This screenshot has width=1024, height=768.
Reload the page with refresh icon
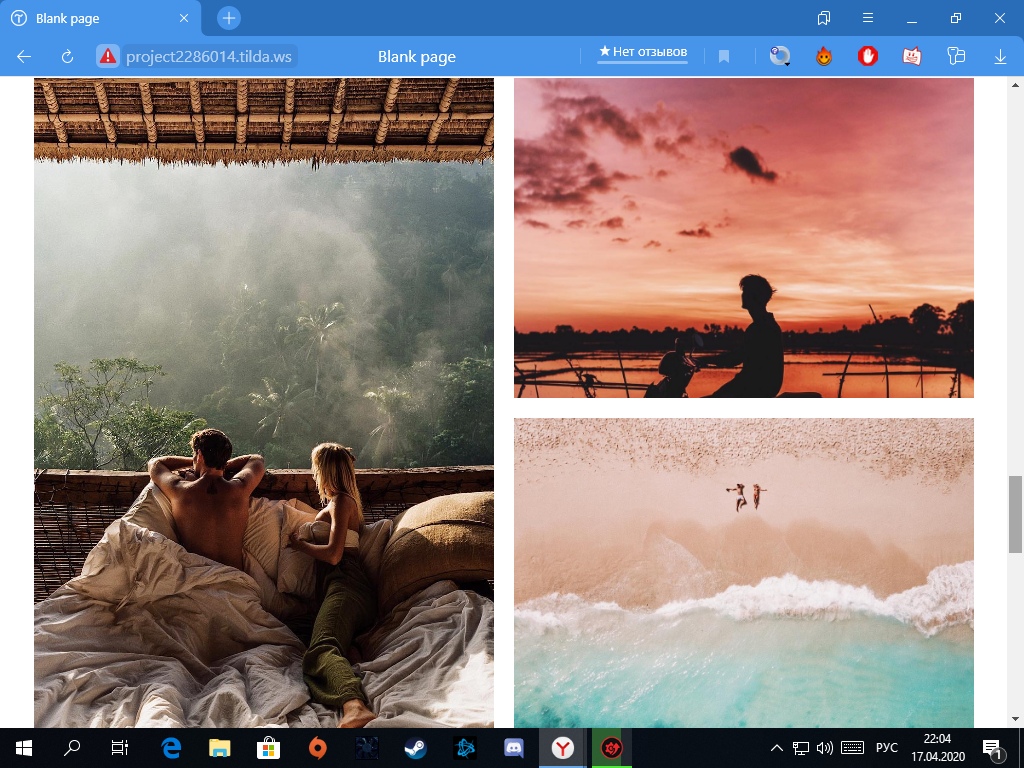[67, 57]
